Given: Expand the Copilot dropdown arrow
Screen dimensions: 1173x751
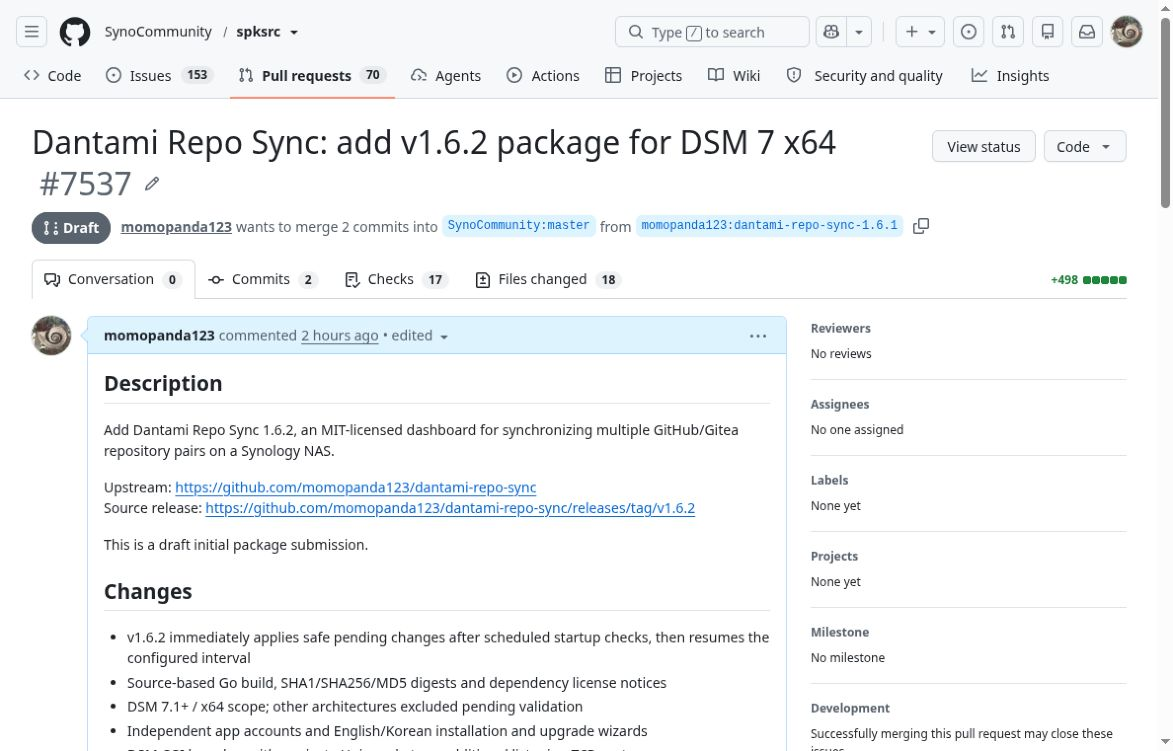Looking at the screenshot, I should point(859,32).
